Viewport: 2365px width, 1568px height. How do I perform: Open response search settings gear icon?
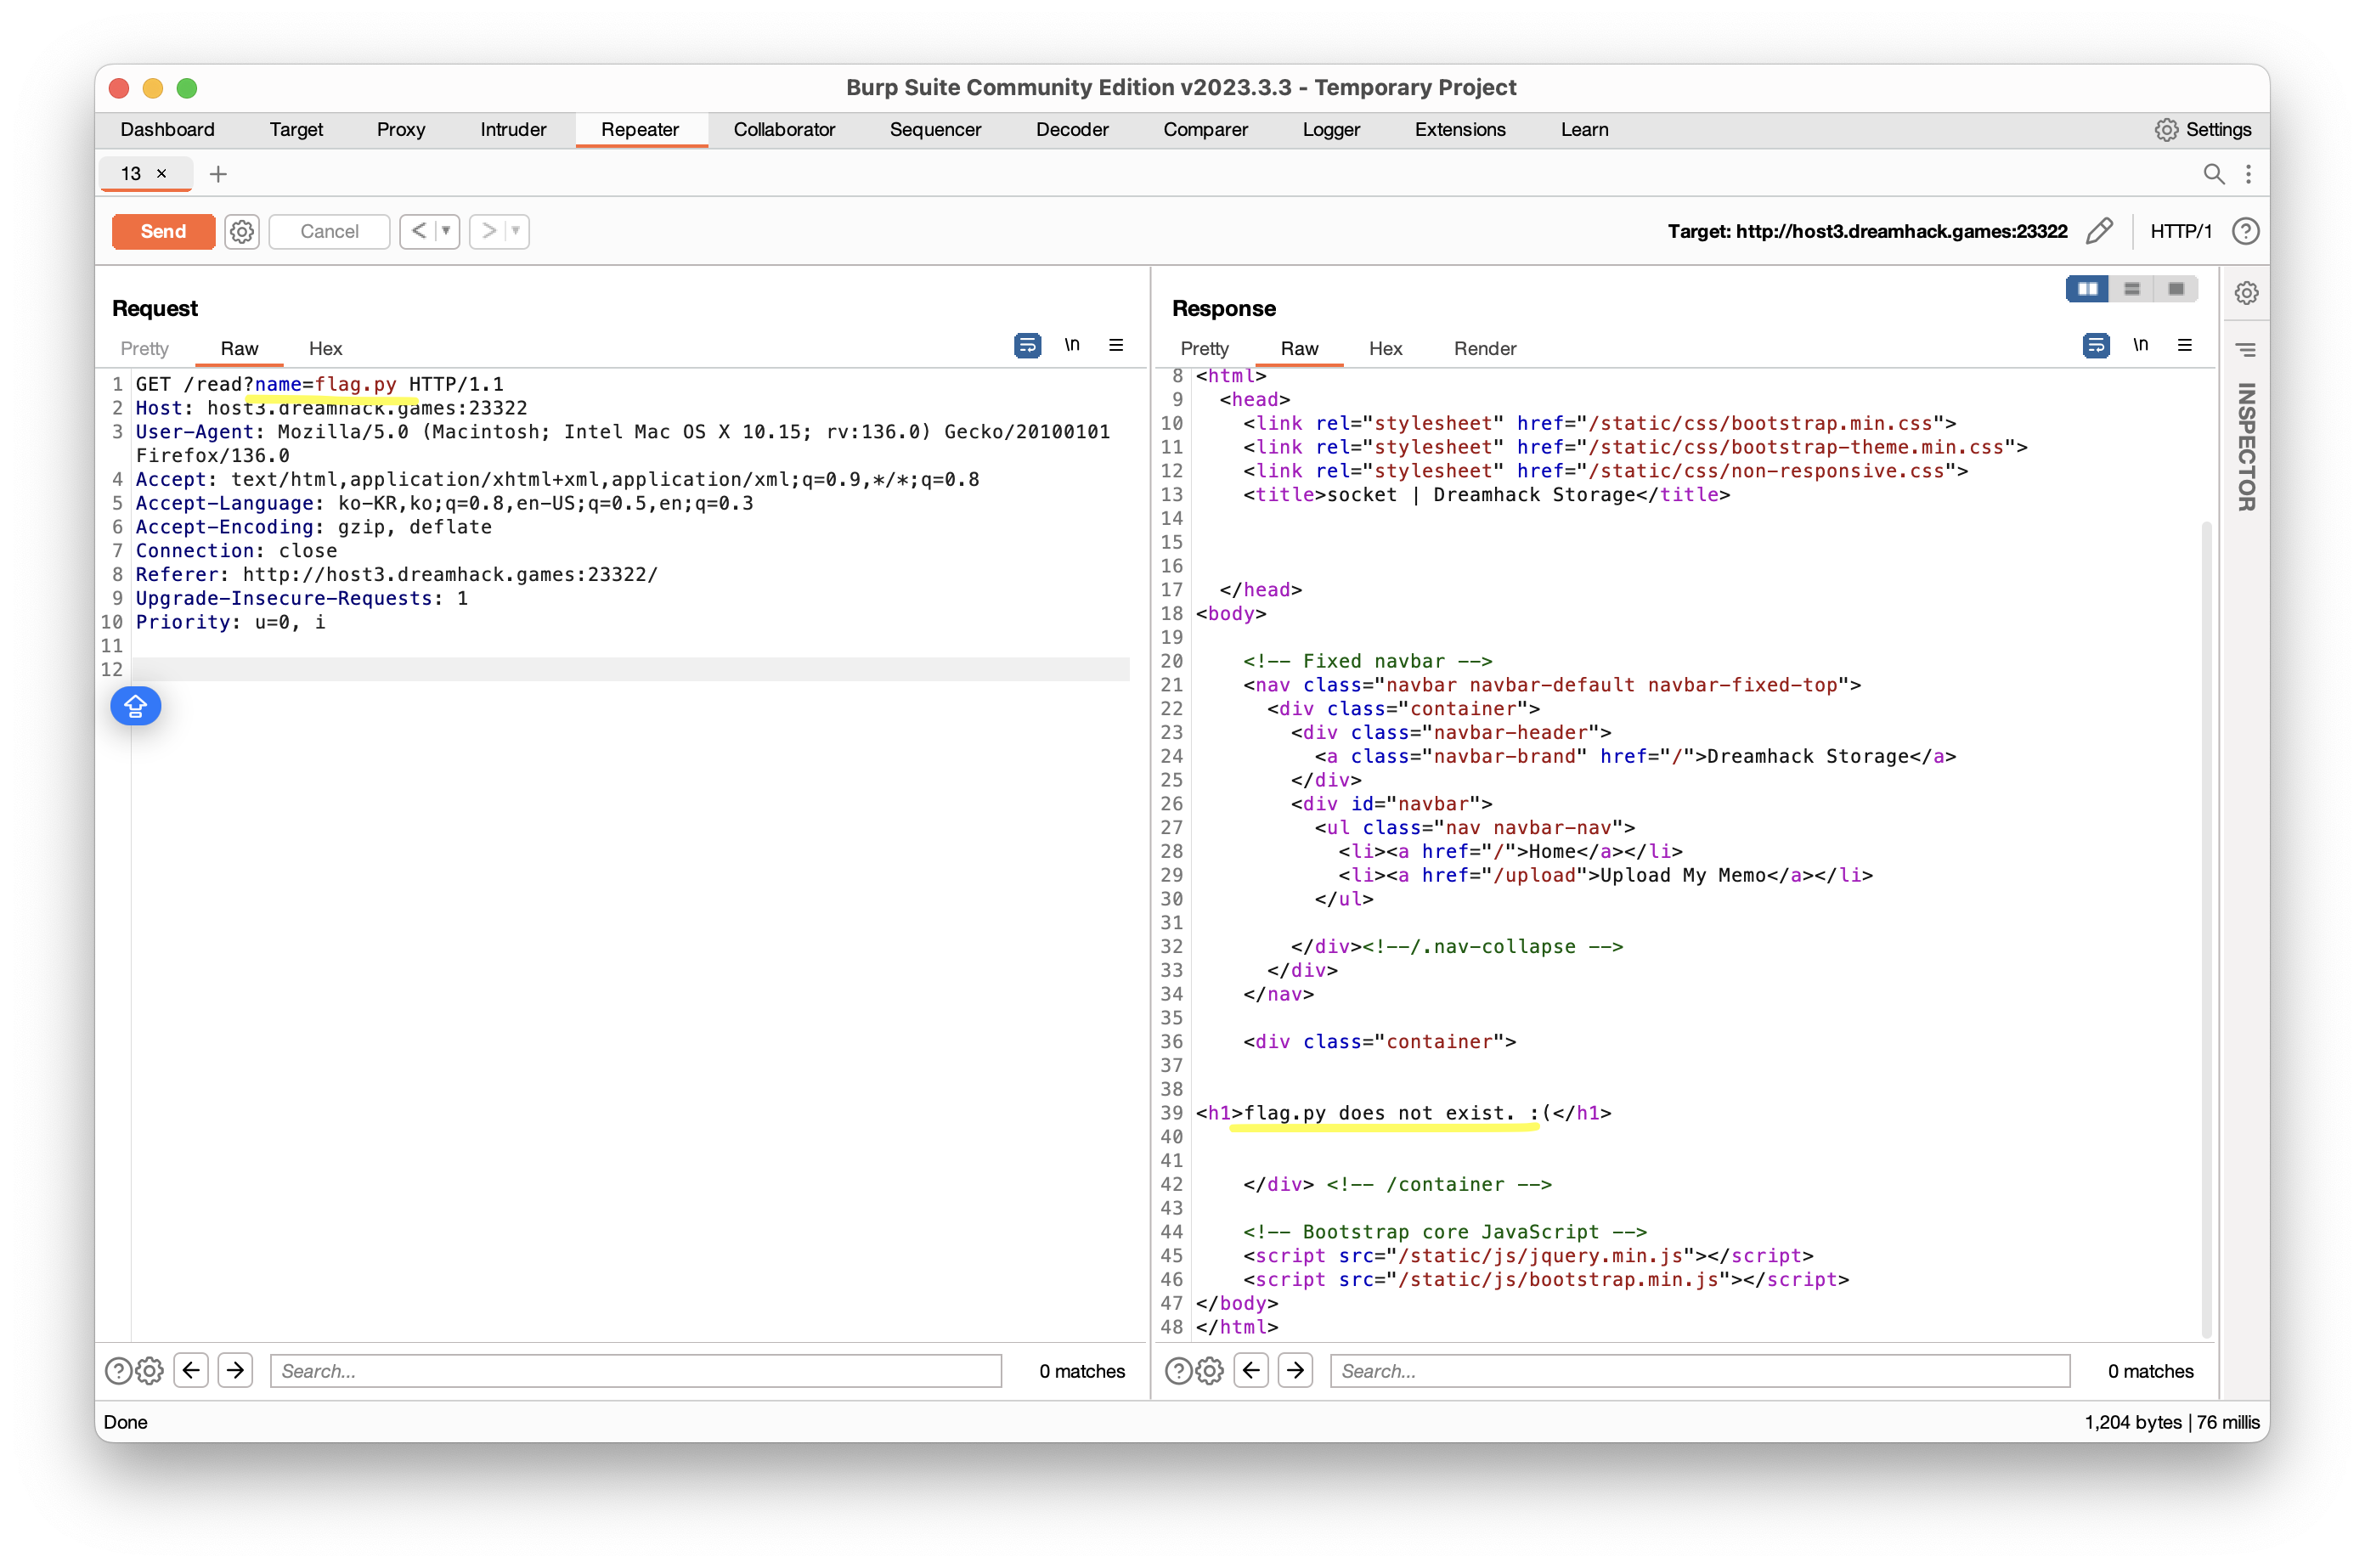pyautogui.click(x=1210, y=1370)
